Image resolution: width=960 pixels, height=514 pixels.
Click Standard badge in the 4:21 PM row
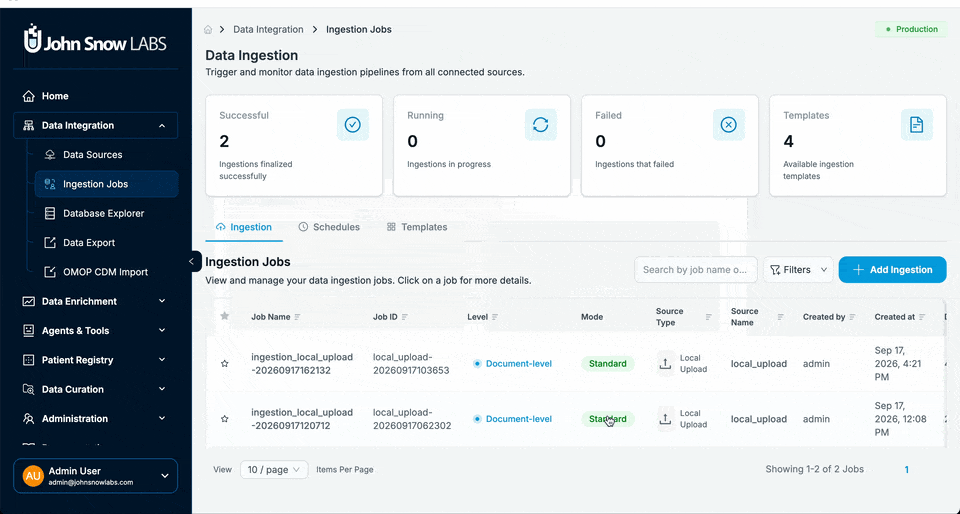(607, 363)
